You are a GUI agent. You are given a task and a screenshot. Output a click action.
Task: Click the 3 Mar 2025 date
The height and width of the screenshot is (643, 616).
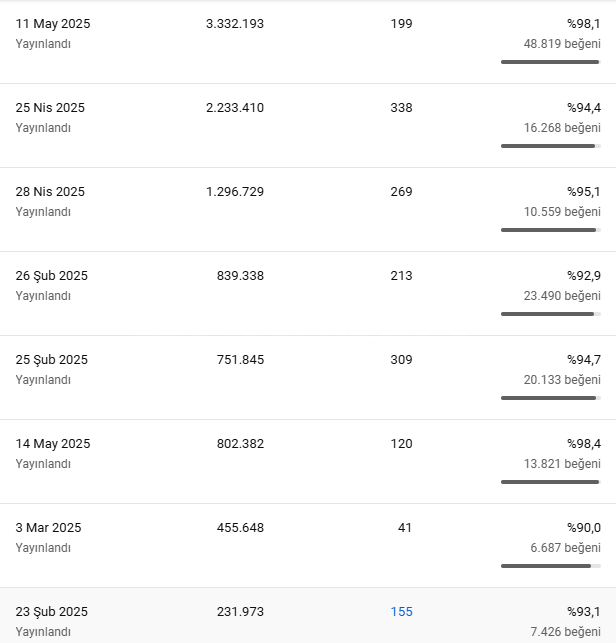(x=48, y=527)
